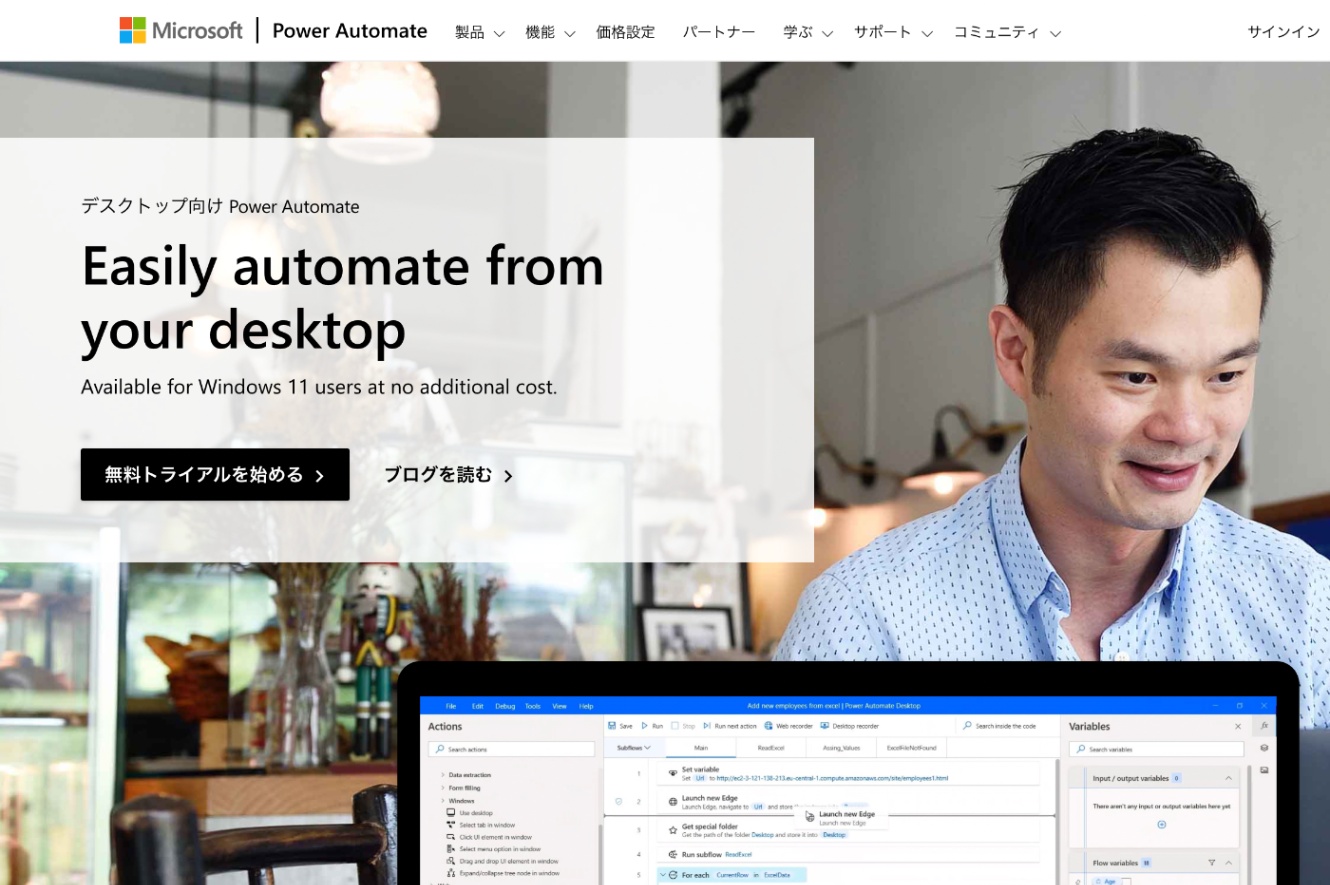Screen dimensions: 1330x885
Task: Expand the 学ぶ dropdown menu
Action: (808, 32)
